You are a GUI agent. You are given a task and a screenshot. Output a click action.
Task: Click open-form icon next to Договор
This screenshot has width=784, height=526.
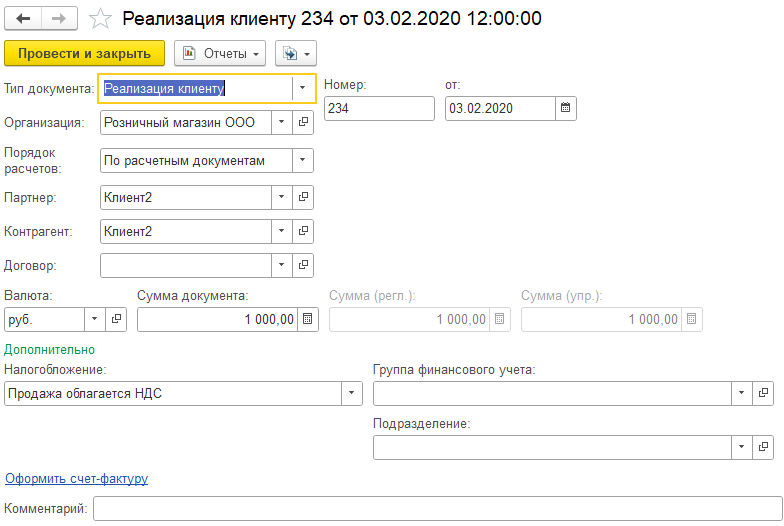(x=305, y=265)
